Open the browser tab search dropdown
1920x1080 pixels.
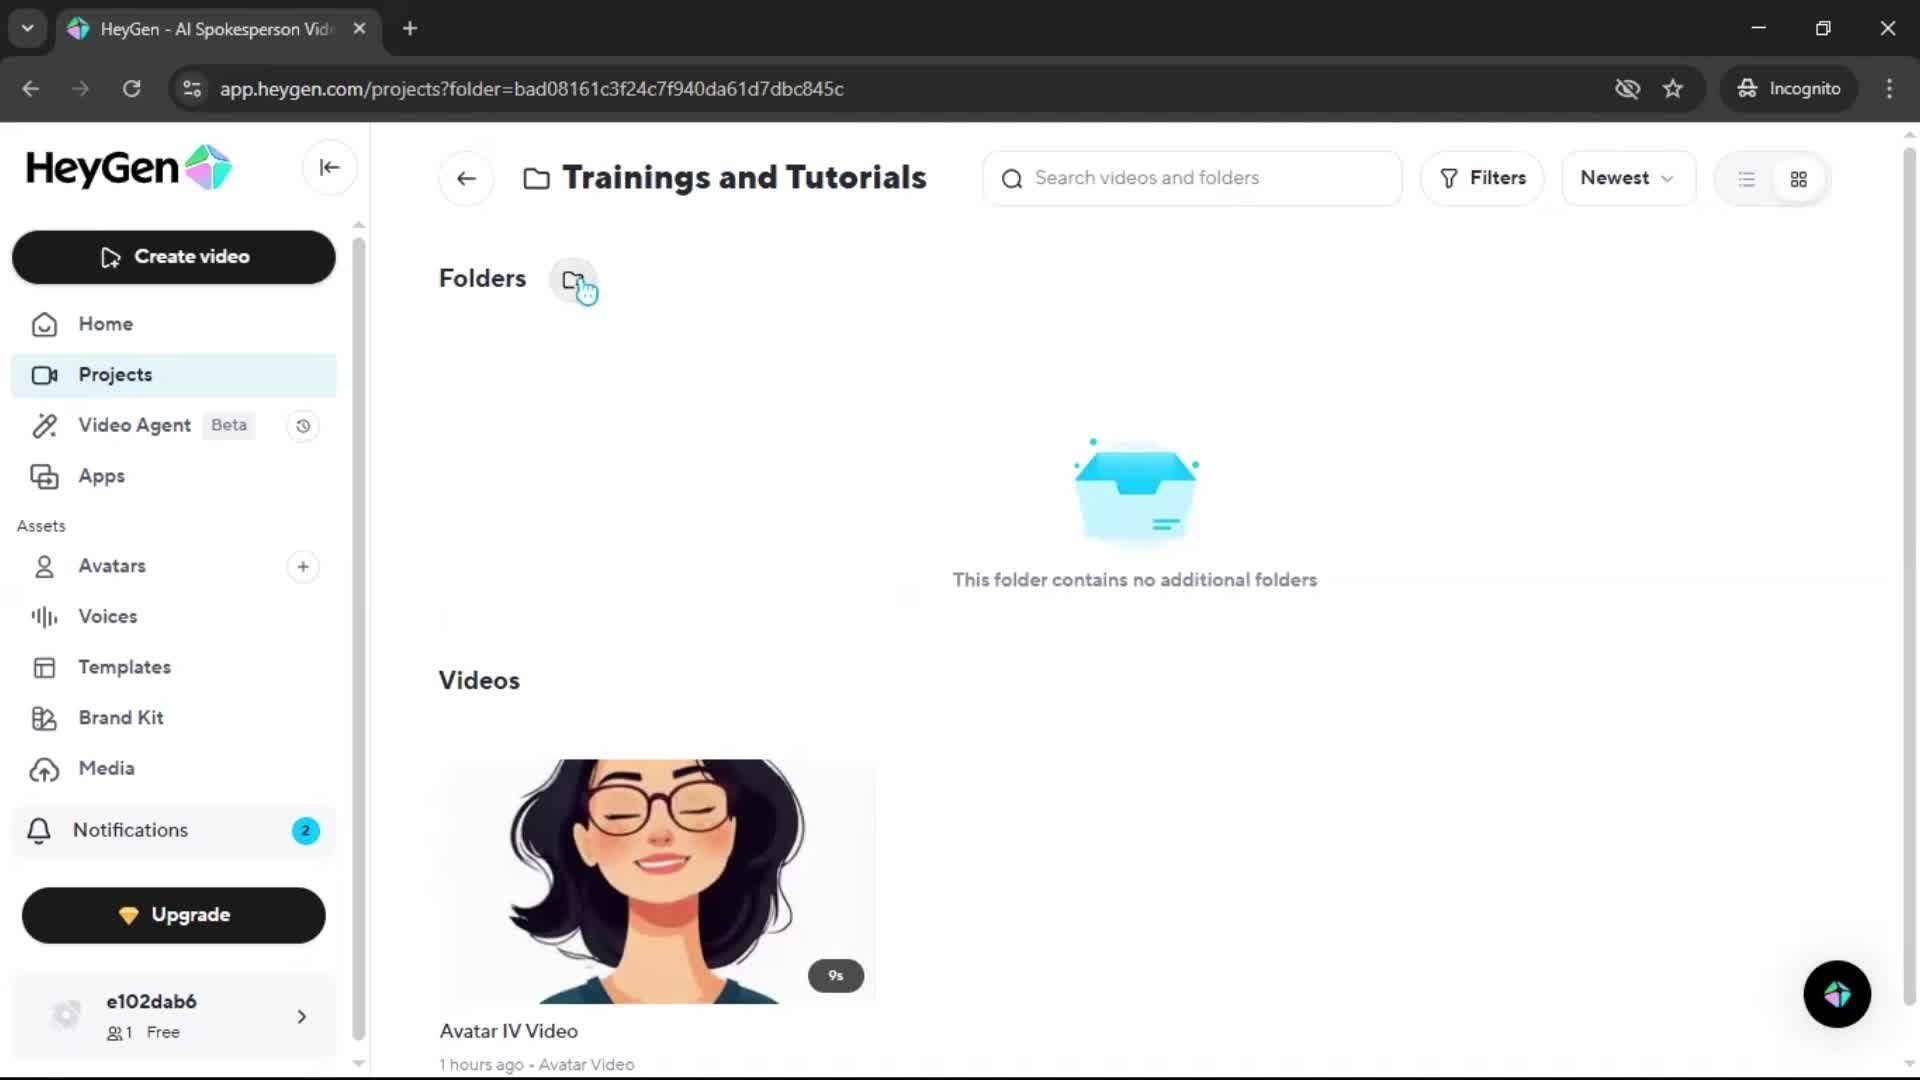(x=28, y=28)
